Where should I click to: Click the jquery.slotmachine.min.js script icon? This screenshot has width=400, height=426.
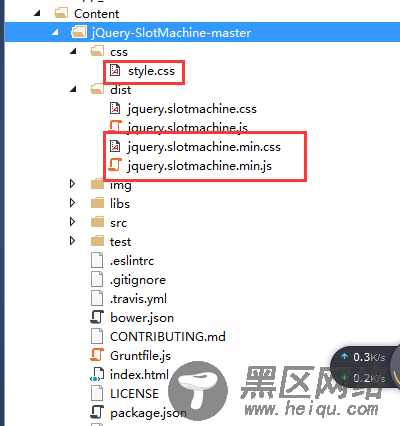point(115,165)
